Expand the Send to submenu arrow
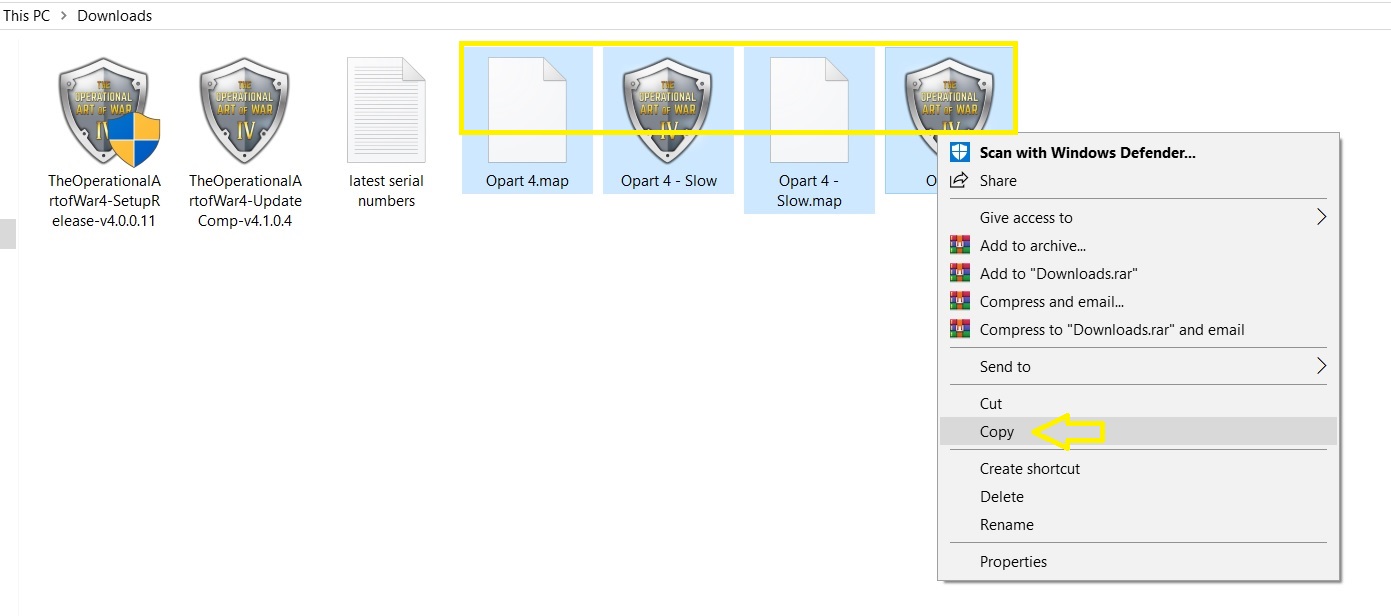Screen dimensions: 1391x616 pos(1321,366)
